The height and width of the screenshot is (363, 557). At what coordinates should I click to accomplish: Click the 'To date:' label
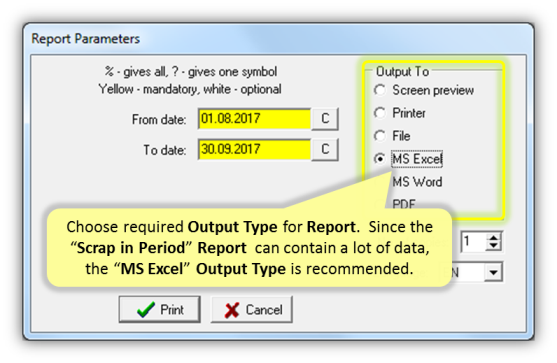tap(164, 150)
